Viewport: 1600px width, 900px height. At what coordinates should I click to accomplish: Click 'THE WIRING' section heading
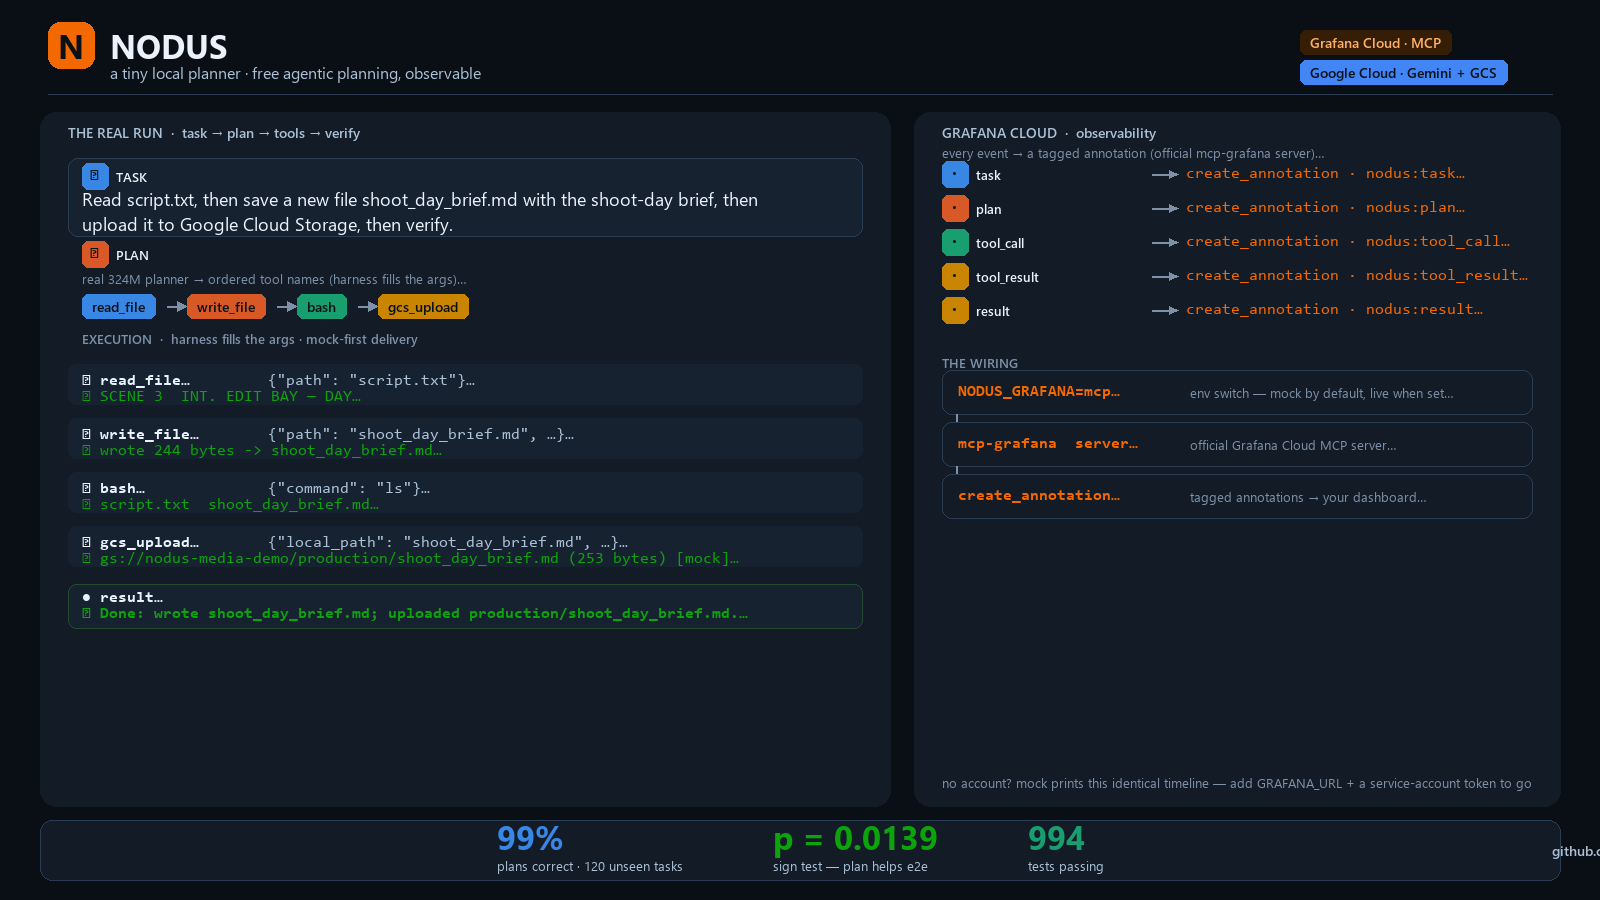click(980, 364)
